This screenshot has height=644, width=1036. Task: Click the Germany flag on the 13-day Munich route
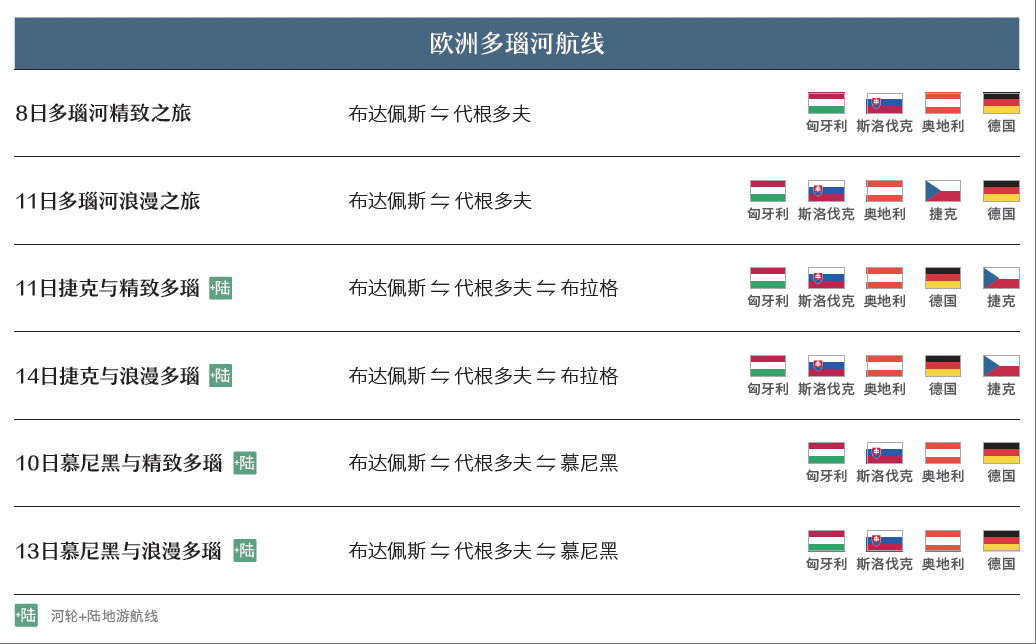pos(1002,538)
